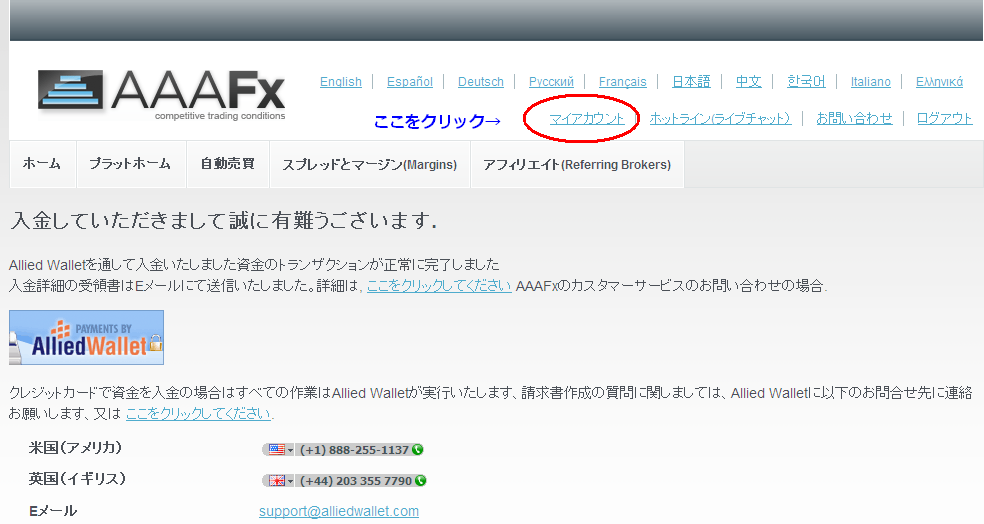Switch language to Français
Image resolution: width=984 pixels, height=524 pixels.
(623, 82)
